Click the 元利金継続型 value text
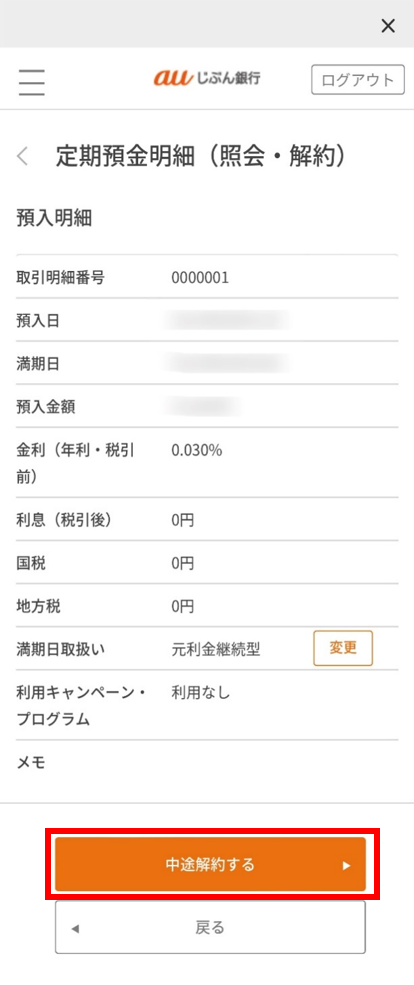The image size is (414, 985). (x=216, y=650)
